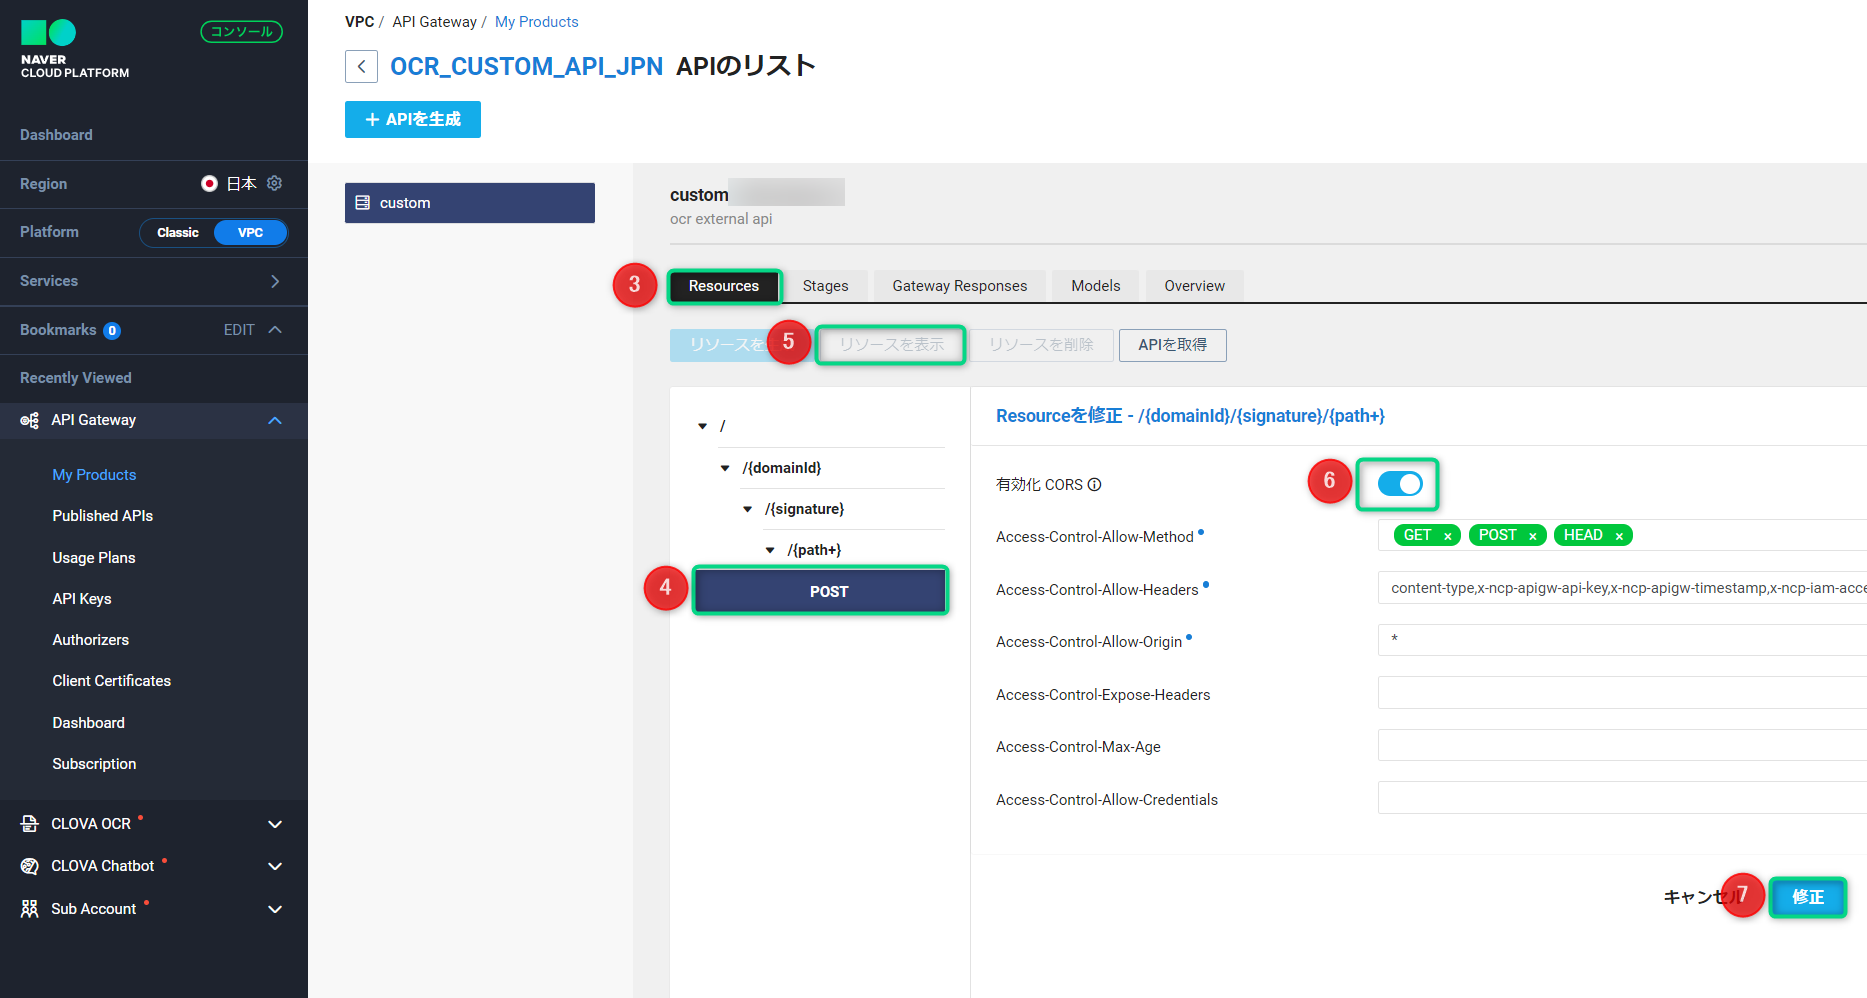Click the CORS info help icon
The height and width of the screenshot is (998, 1867).
1095,485
